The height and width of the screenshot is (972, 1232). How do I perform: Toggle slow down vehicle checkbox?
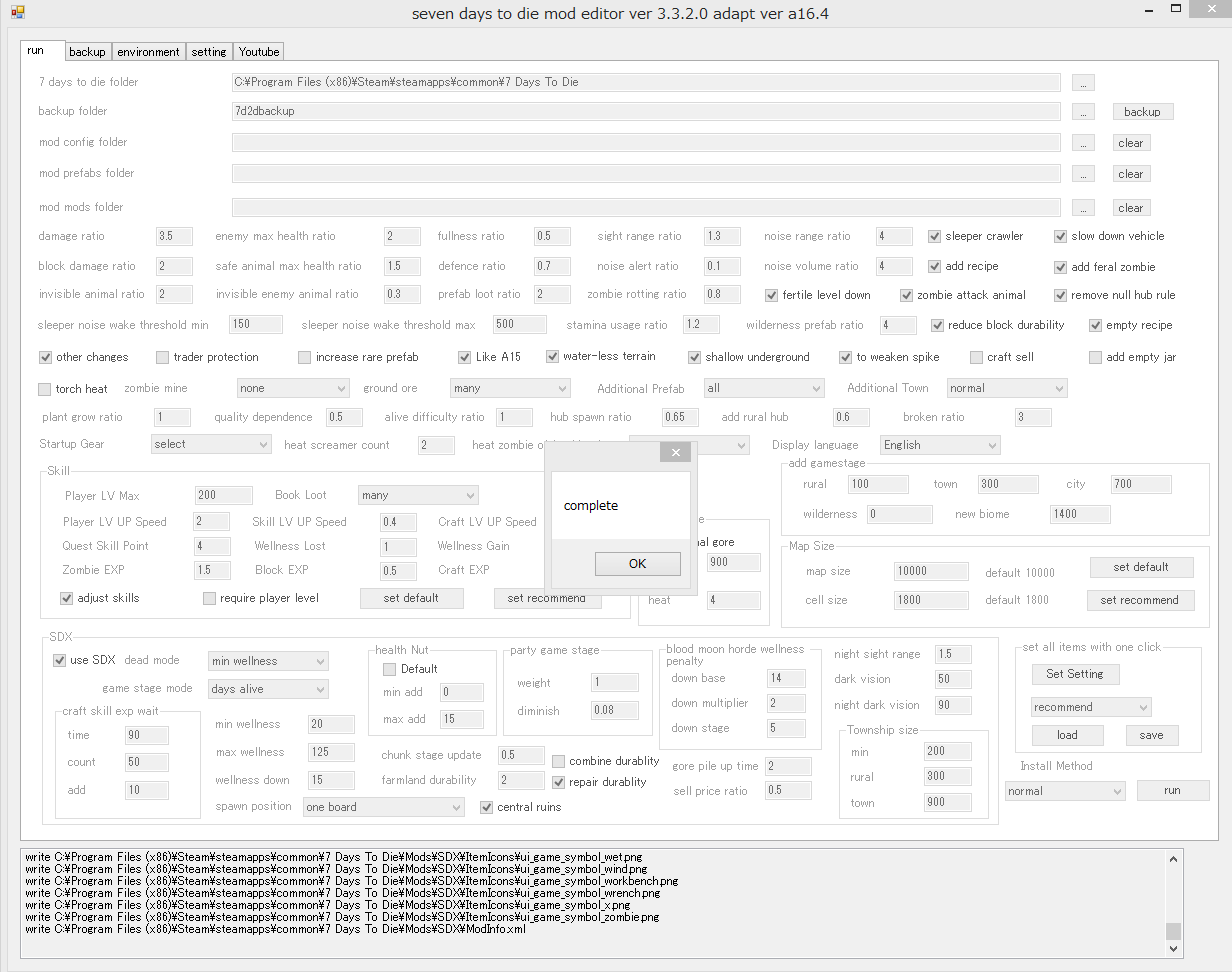click(x=1061, y=237)
